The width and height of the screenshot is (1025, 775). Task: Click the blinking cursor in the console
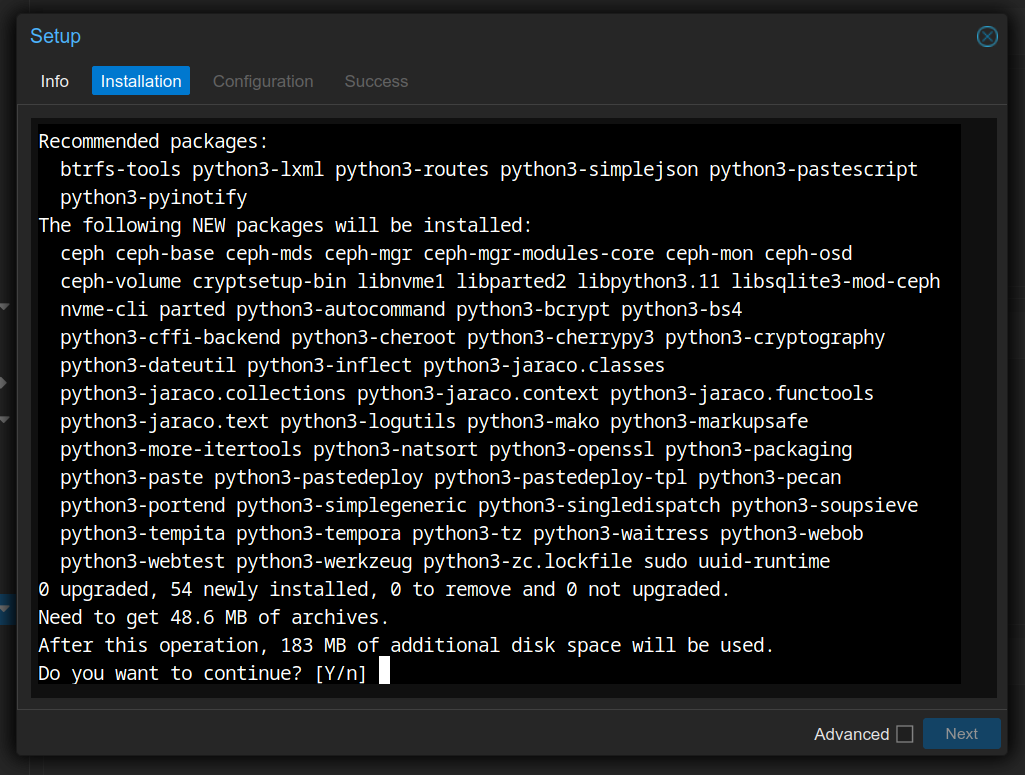coord(383,672)
